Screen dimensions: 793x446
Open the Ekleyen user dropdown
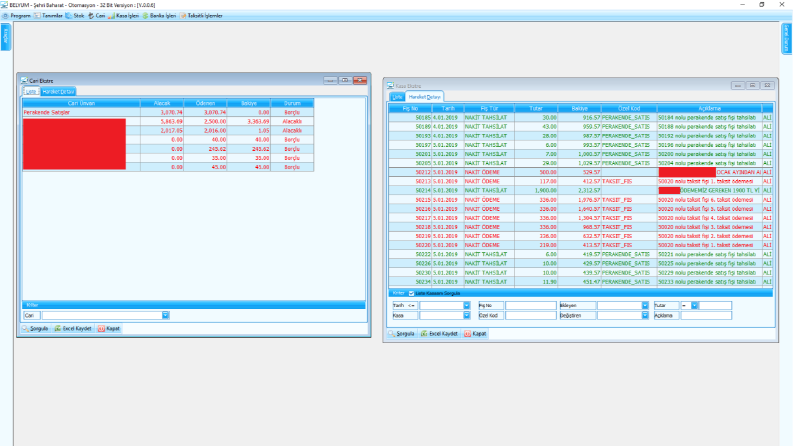(x=645, y=305)
